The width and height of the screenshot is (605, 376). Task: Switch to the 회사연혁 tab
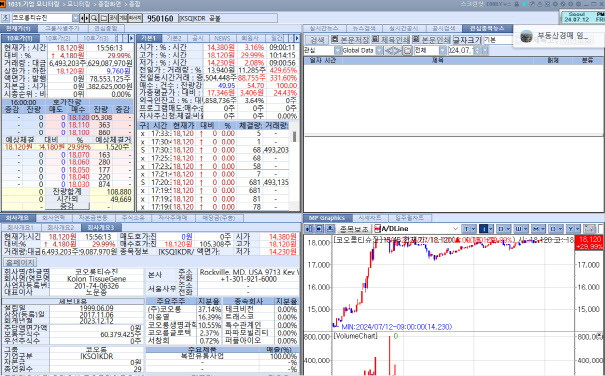click(53, 218)
